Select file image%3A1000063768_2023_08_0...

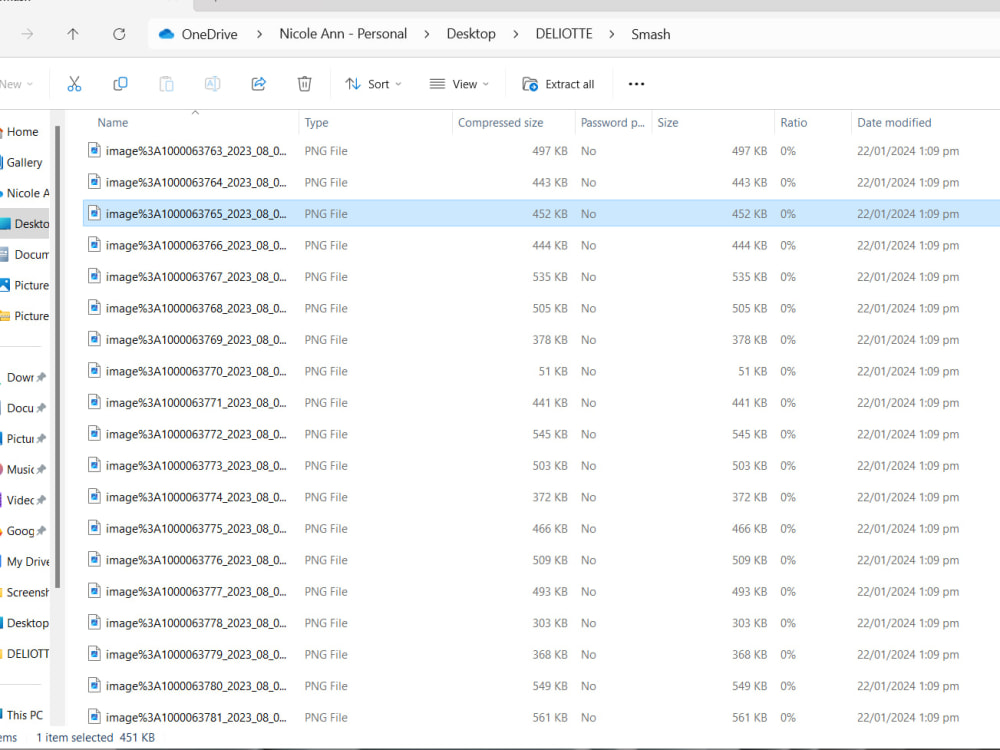tap(196, 308)
